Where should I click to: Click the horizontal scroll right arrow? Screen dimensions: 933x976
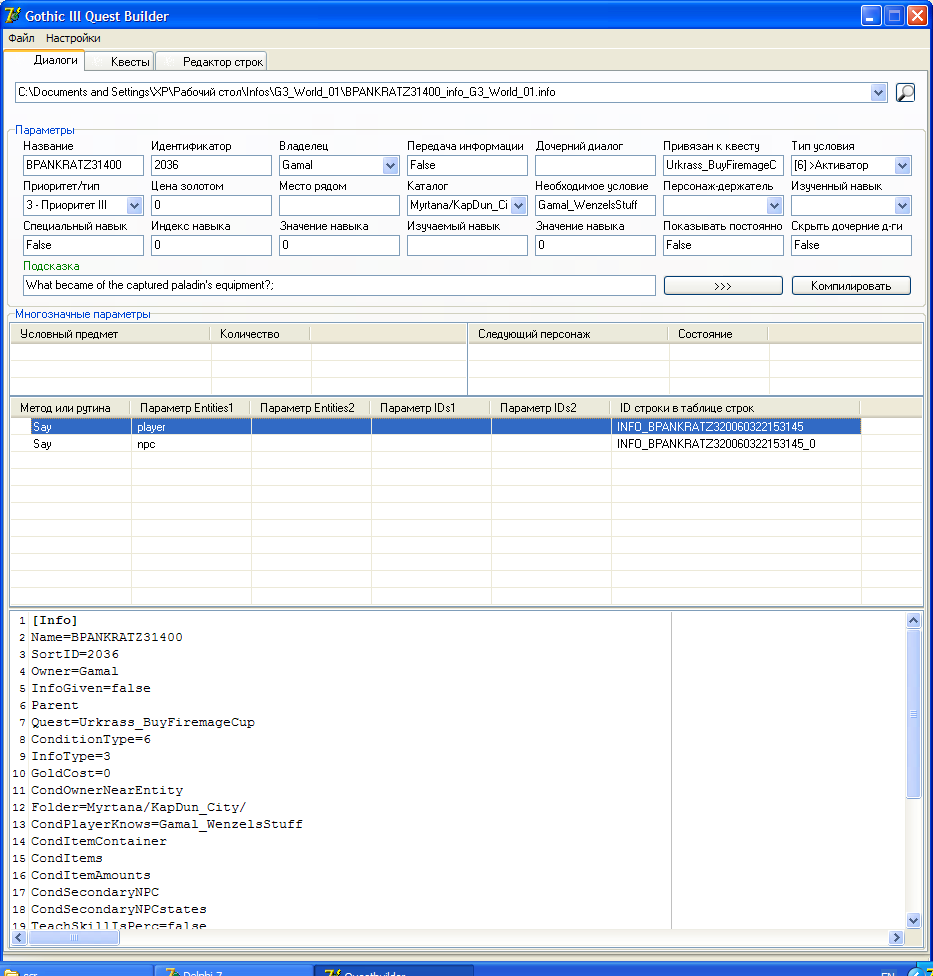coord(896,937)
